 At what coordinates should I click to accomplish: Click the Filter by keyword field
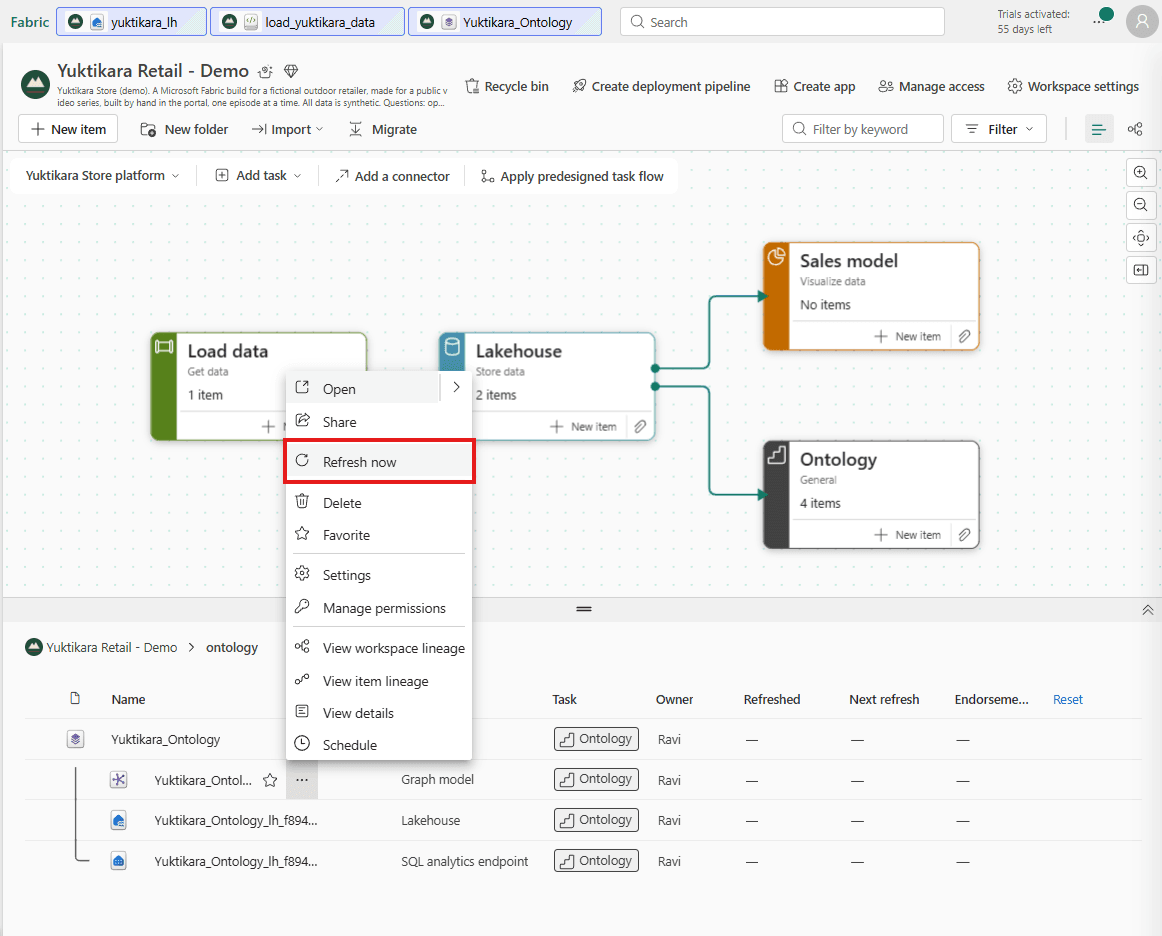863,130
